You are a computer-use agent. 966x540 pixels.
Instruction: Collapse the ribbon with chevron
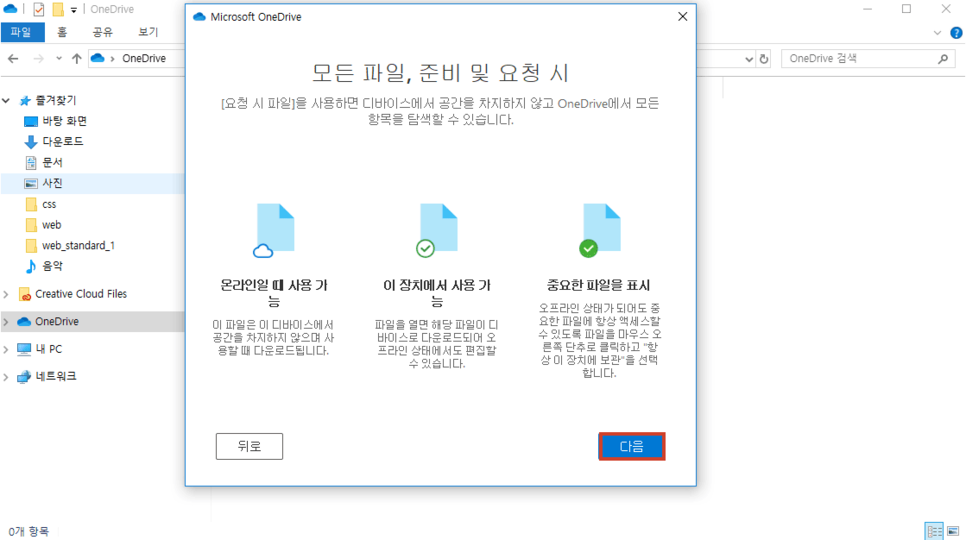click(938, 33)
